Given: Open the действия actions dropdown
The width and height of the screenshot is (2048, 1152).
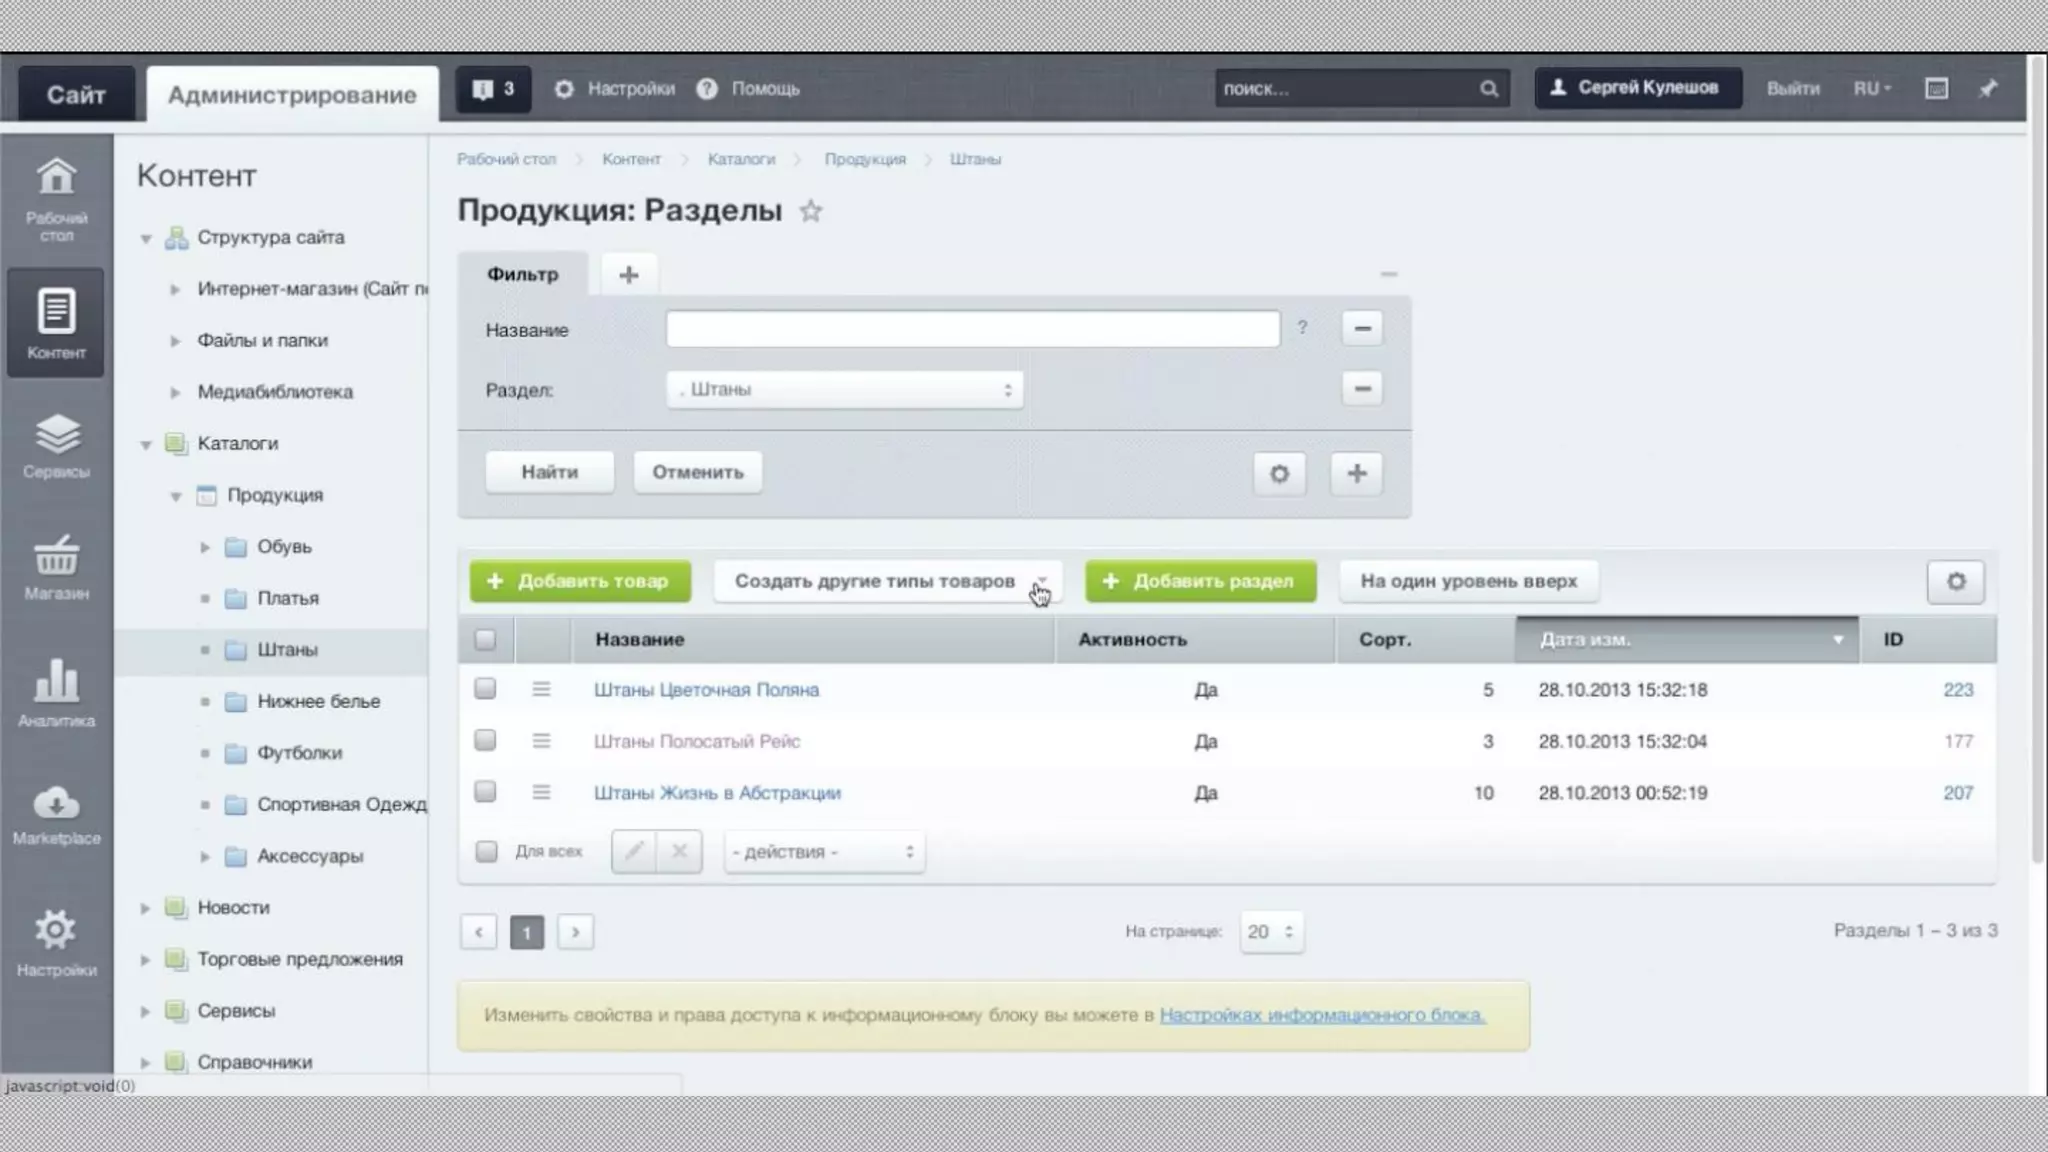Looking at the screenshot, I should 823,851.
